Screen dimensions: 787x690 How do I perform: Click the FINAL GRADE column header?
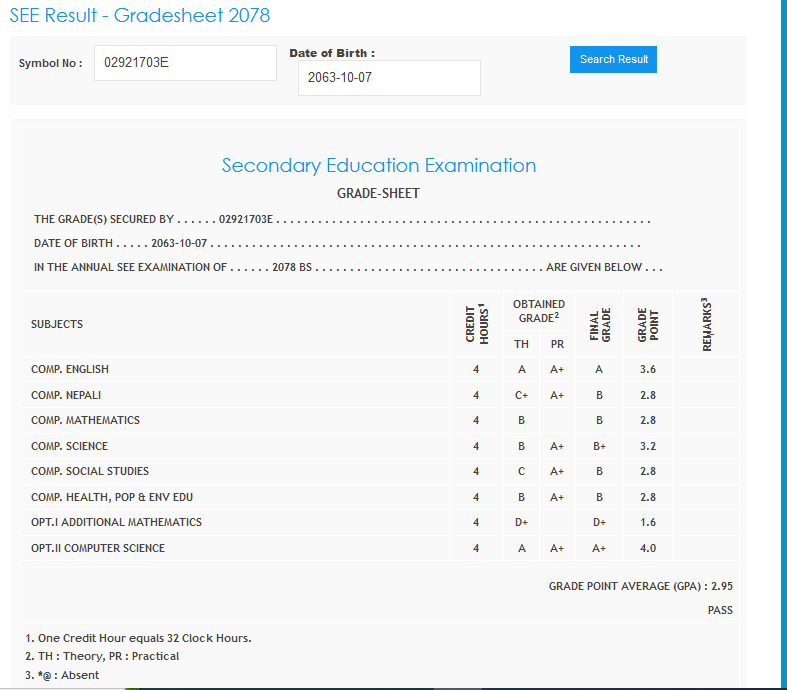click(599, 324)
